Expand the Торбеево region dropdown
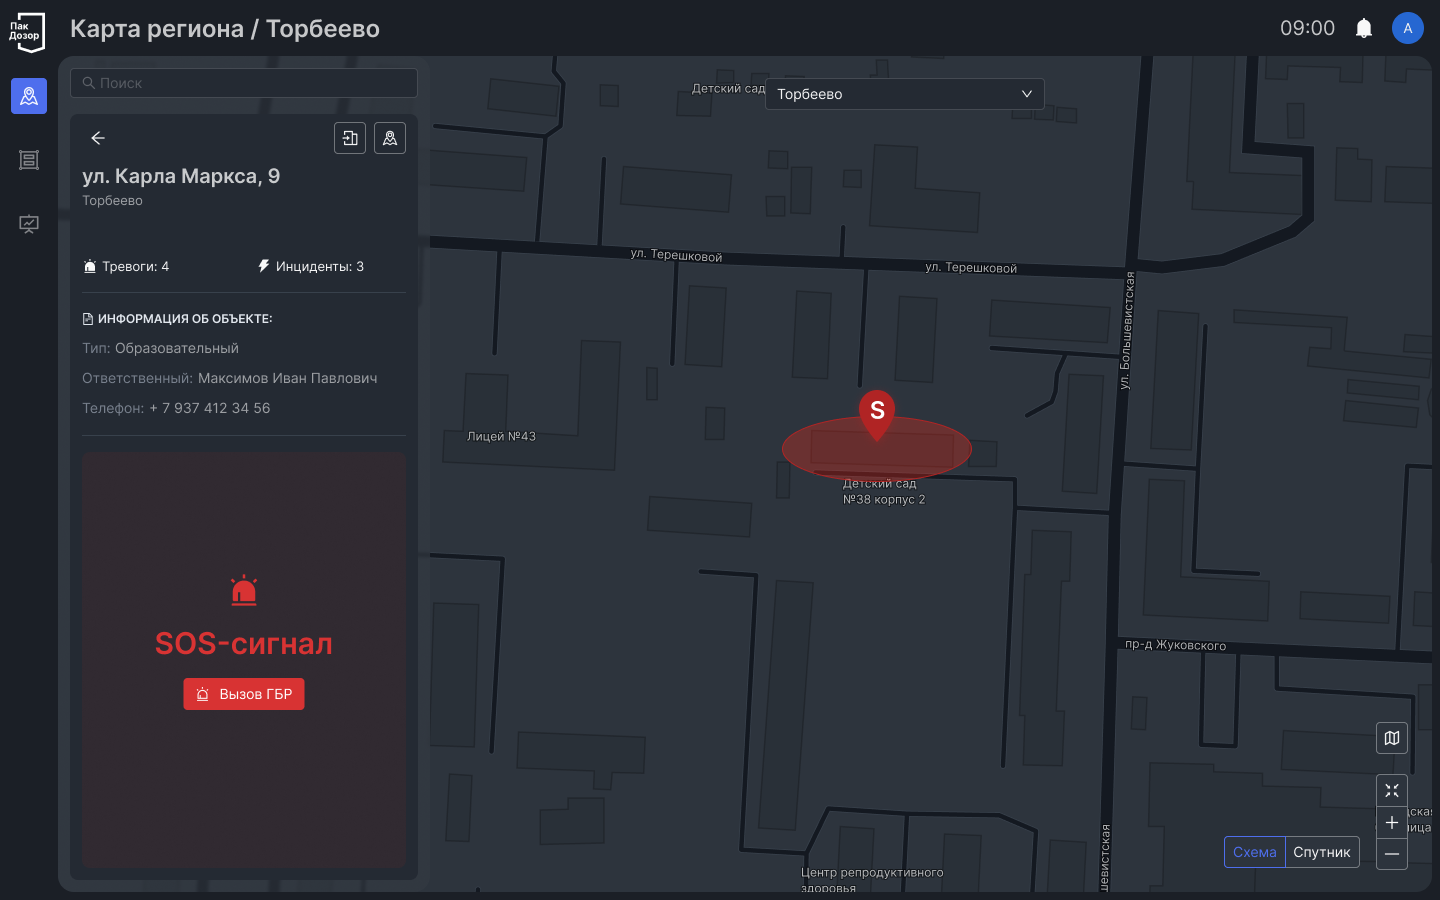The height and width of the screenshot is (900, 1440). point(904,94)
